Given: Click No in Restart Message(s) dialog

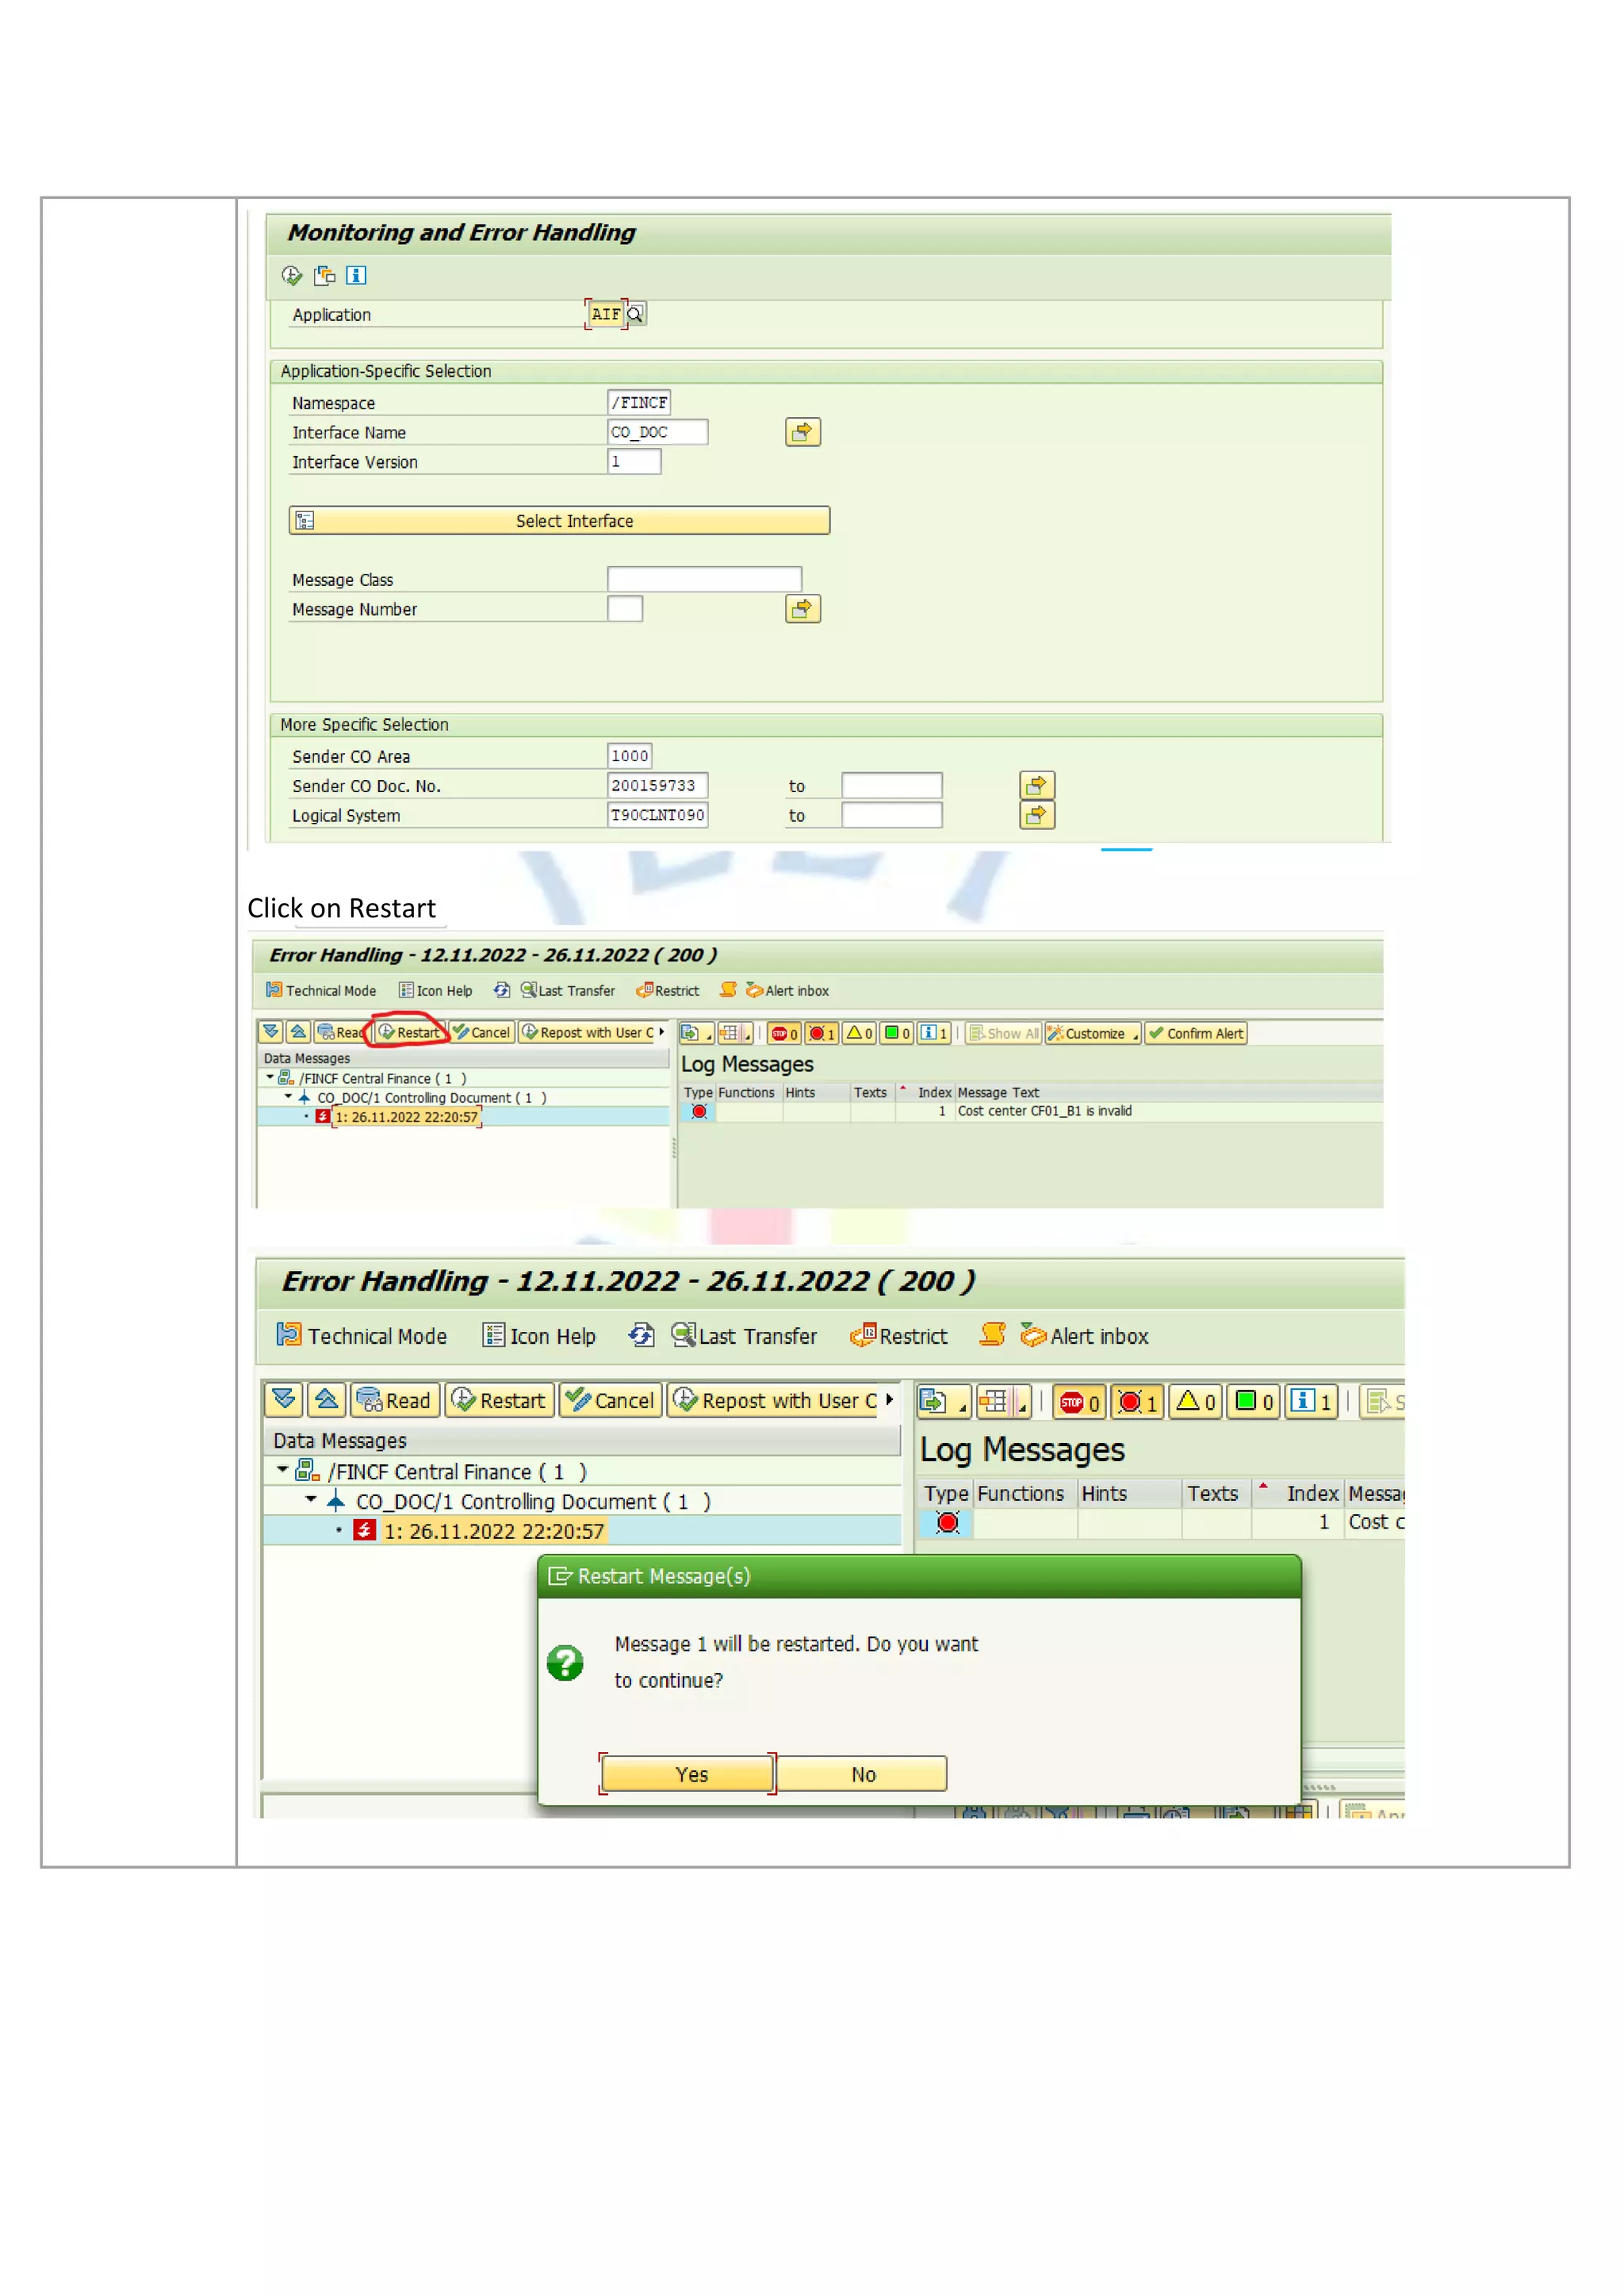Looking at the screenshot, I should tap(862, 1774).
